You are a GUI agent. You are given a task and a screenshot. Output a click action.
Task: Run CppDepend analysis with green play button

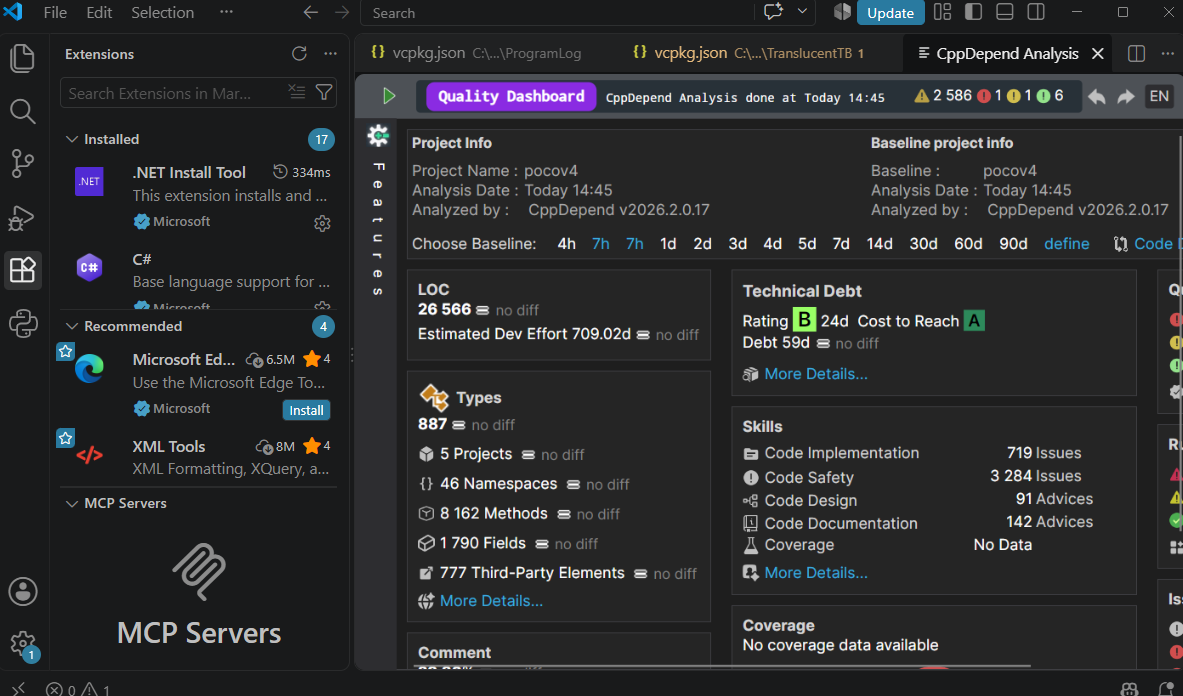tap(389, 96)
